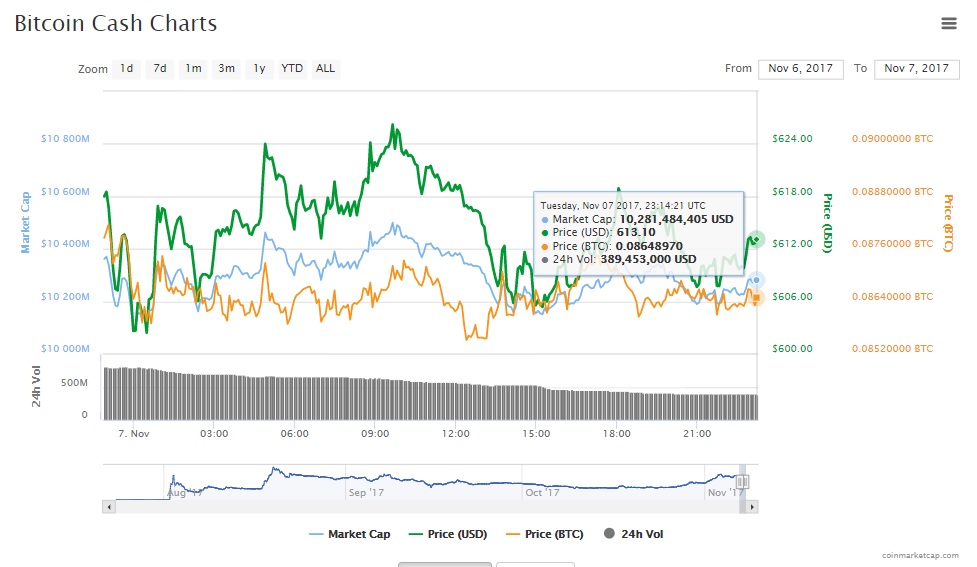Select the 7d zoom range
This screenshot has height=567, width=977.
pos(160,69)
